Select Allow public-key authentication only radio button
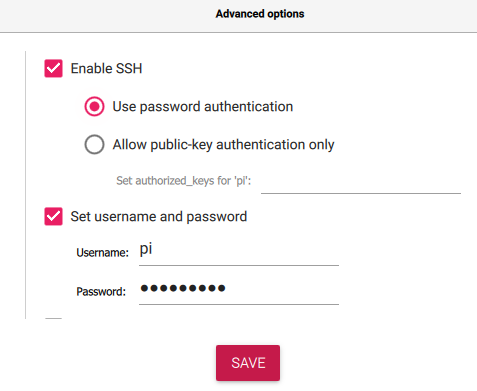This screenshot has width=477, height=391. [94, 144]
